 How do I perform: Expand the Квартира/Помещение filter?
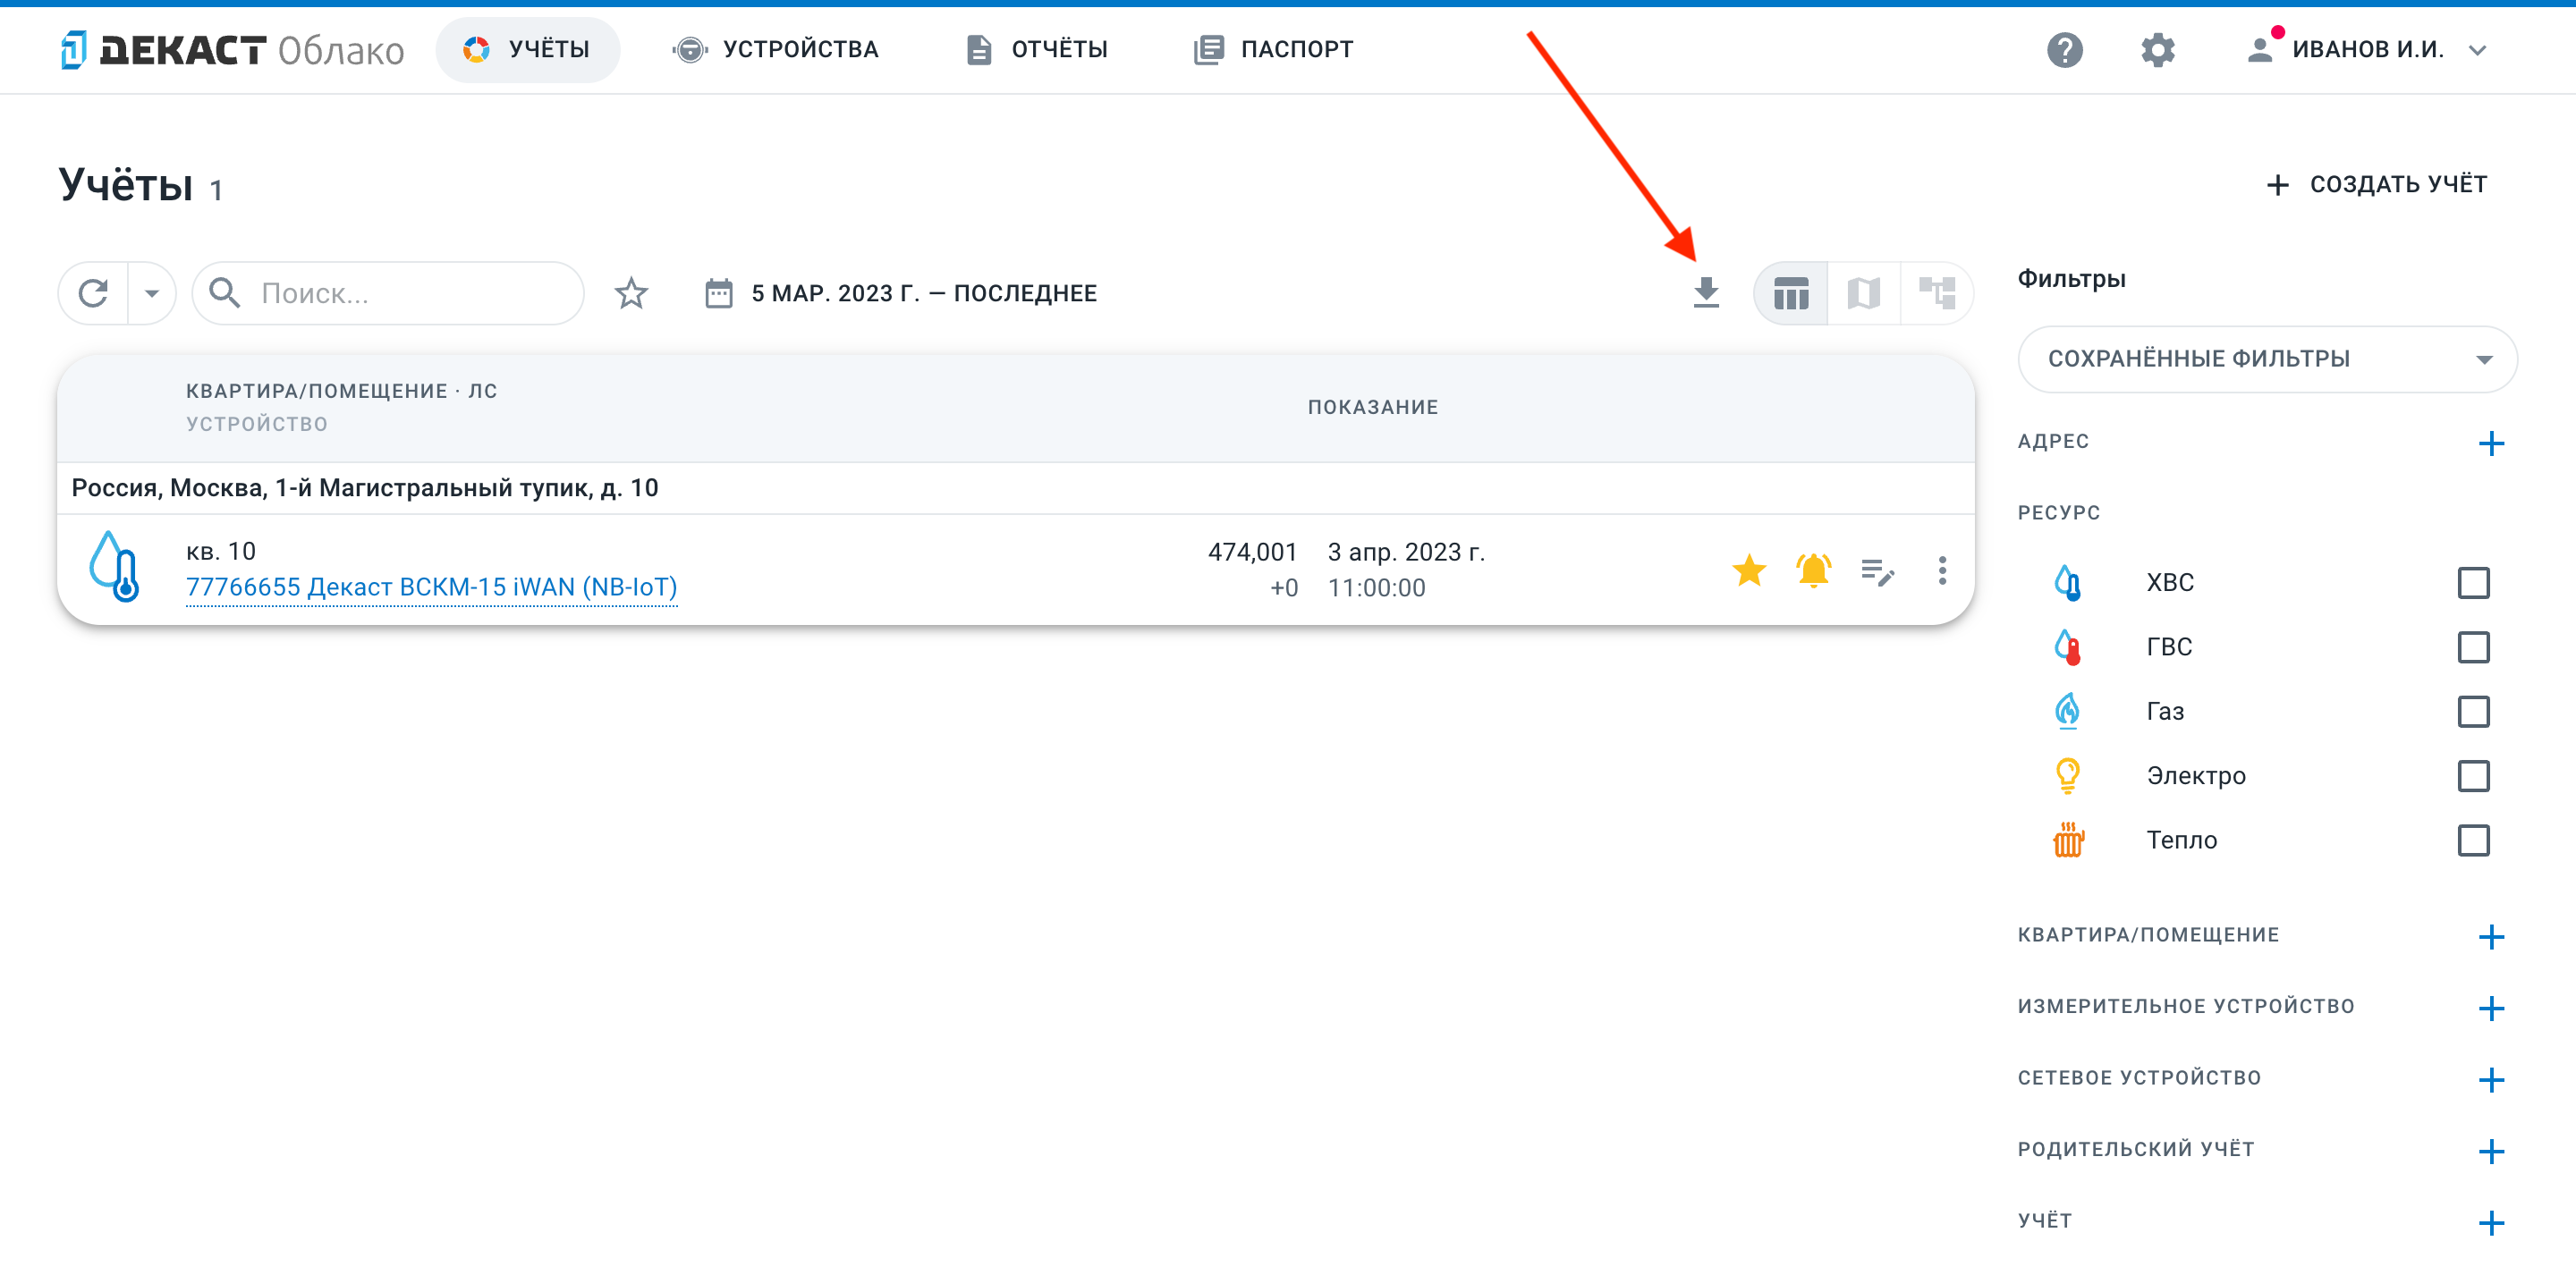click(x=2491, y=936)
